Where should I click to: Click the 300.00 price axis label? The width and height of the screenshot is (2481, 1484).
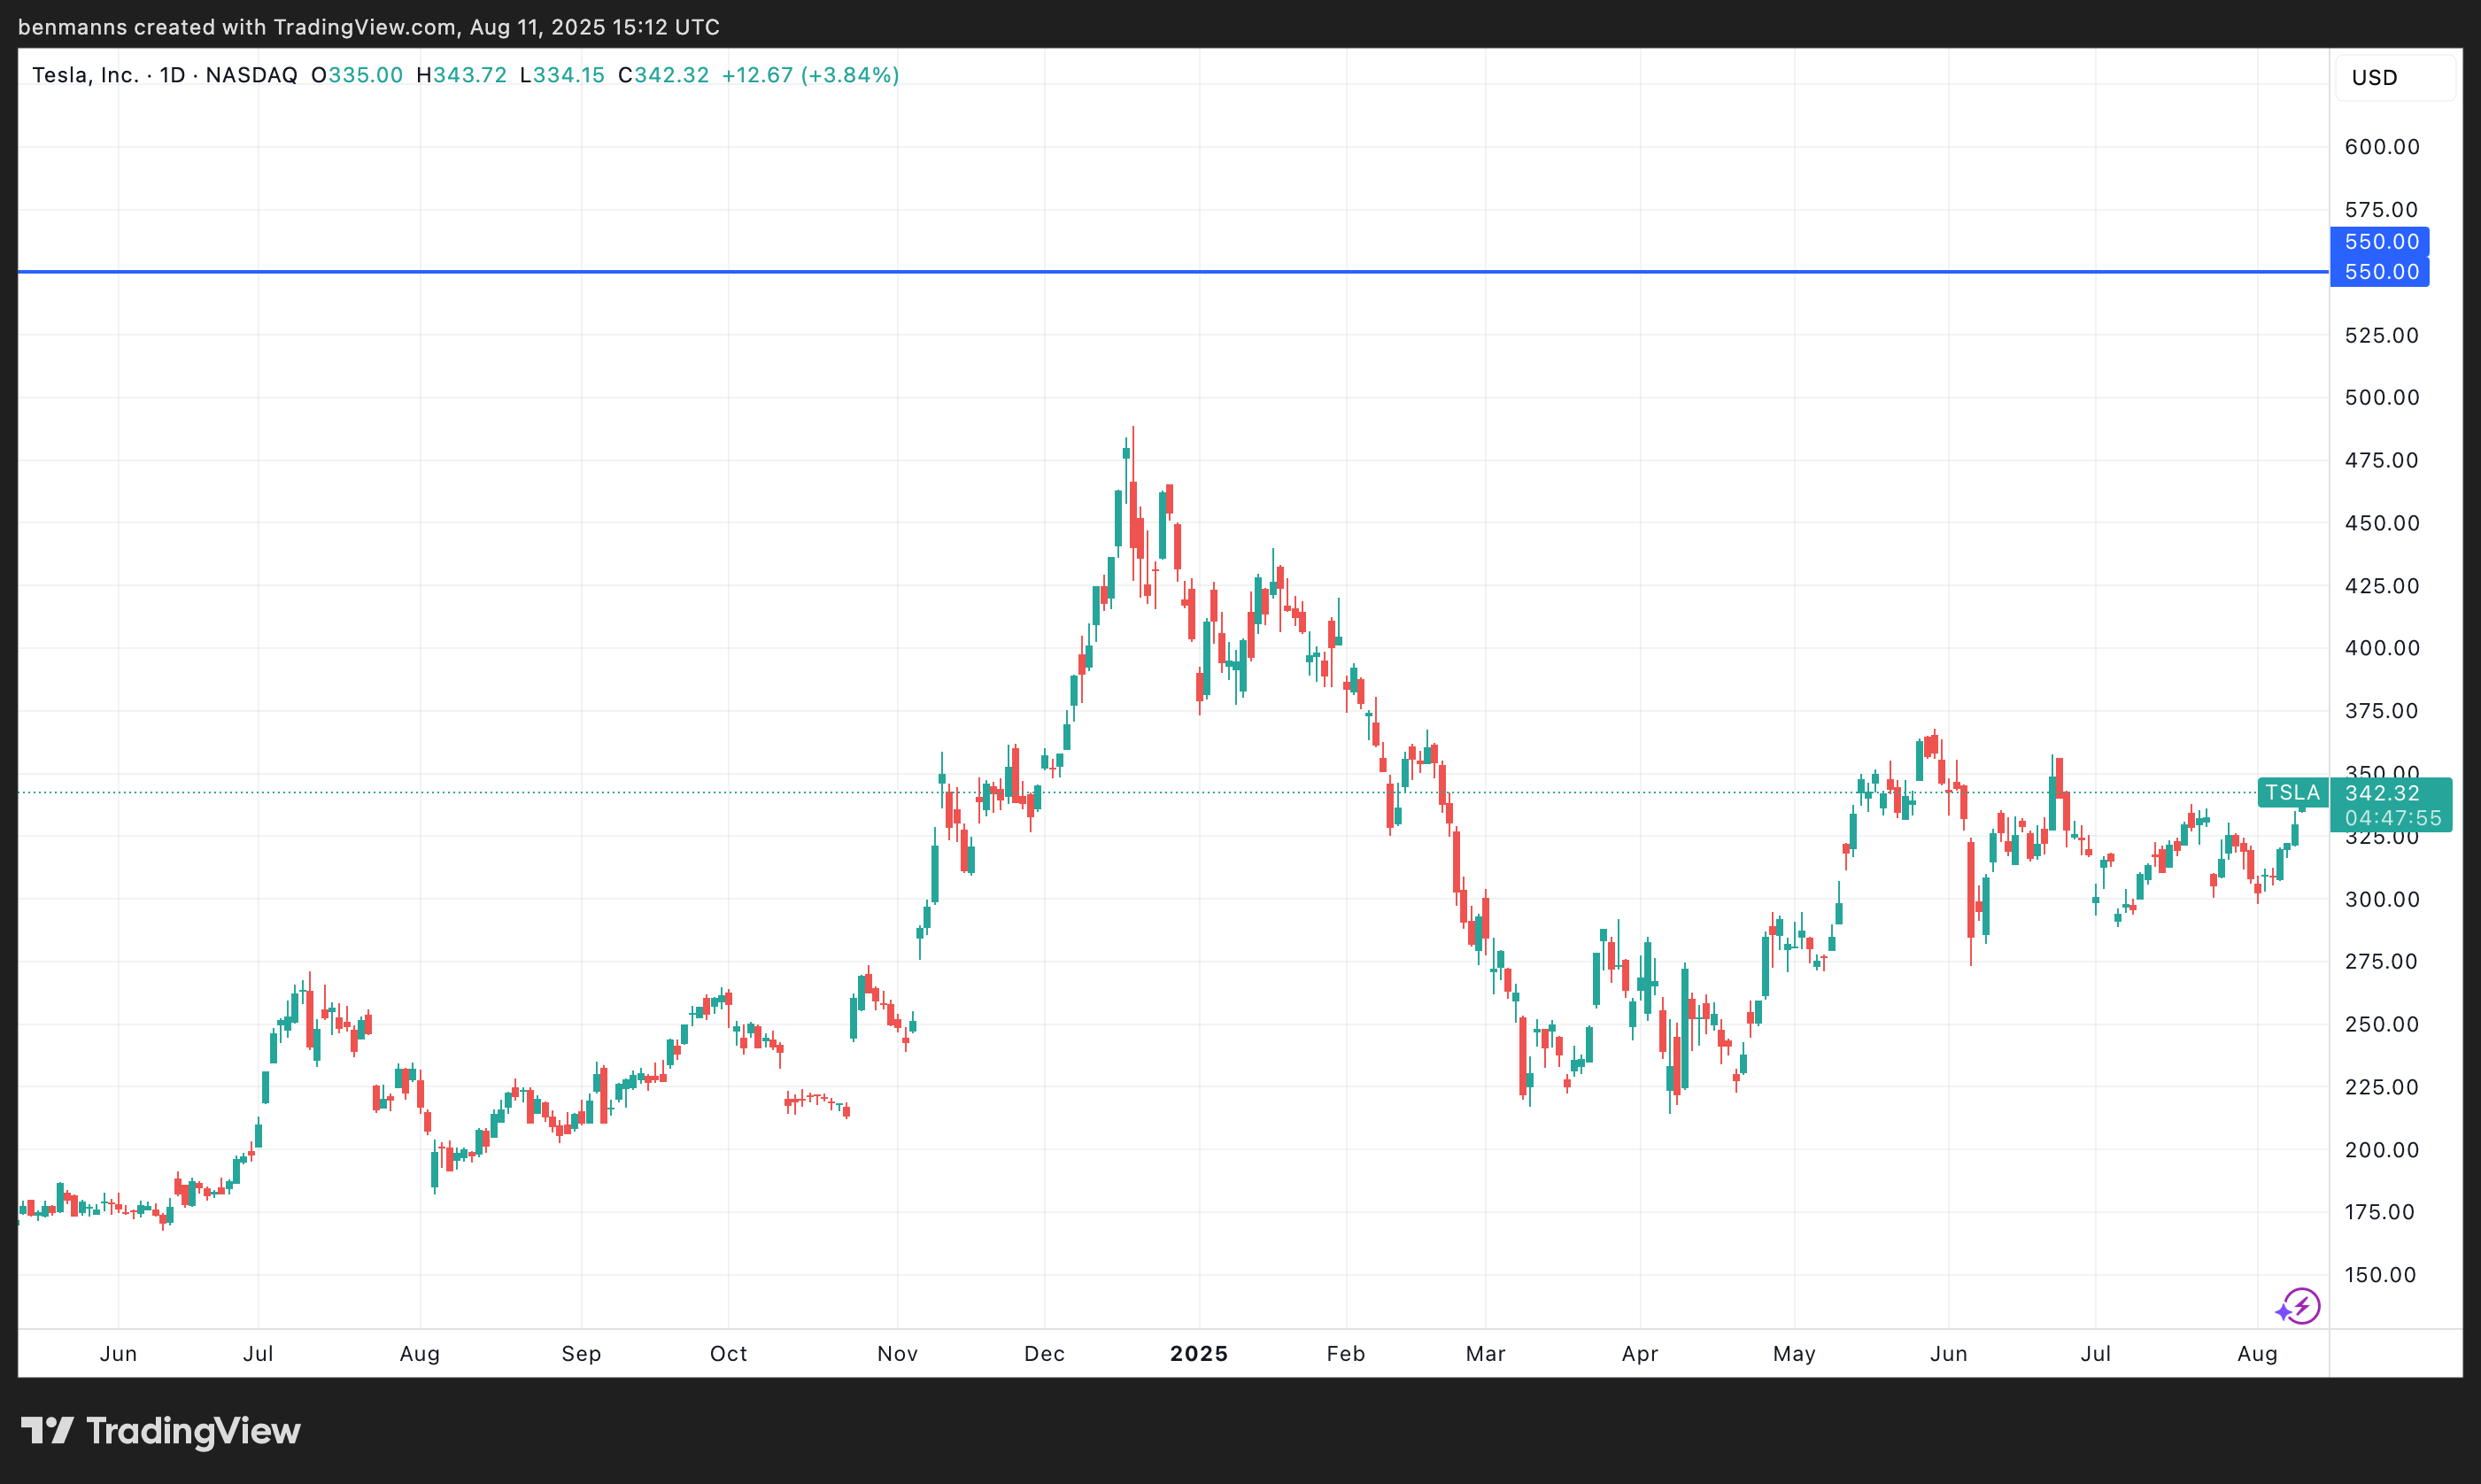click(x=2382, y=899)
